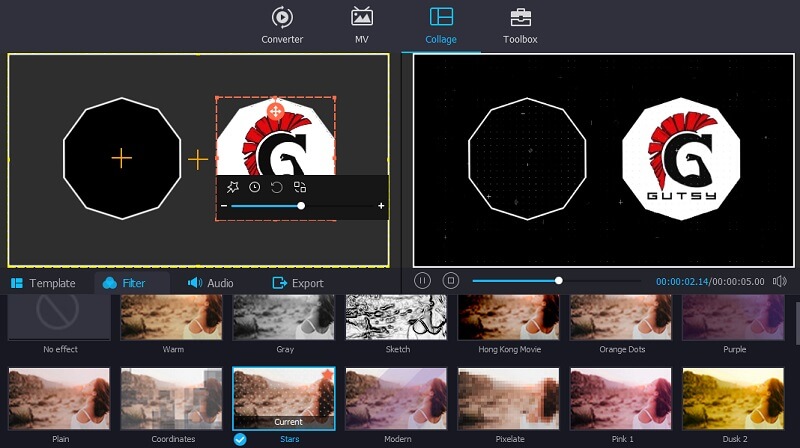Add media to the empty left cell

click(121, 158)
